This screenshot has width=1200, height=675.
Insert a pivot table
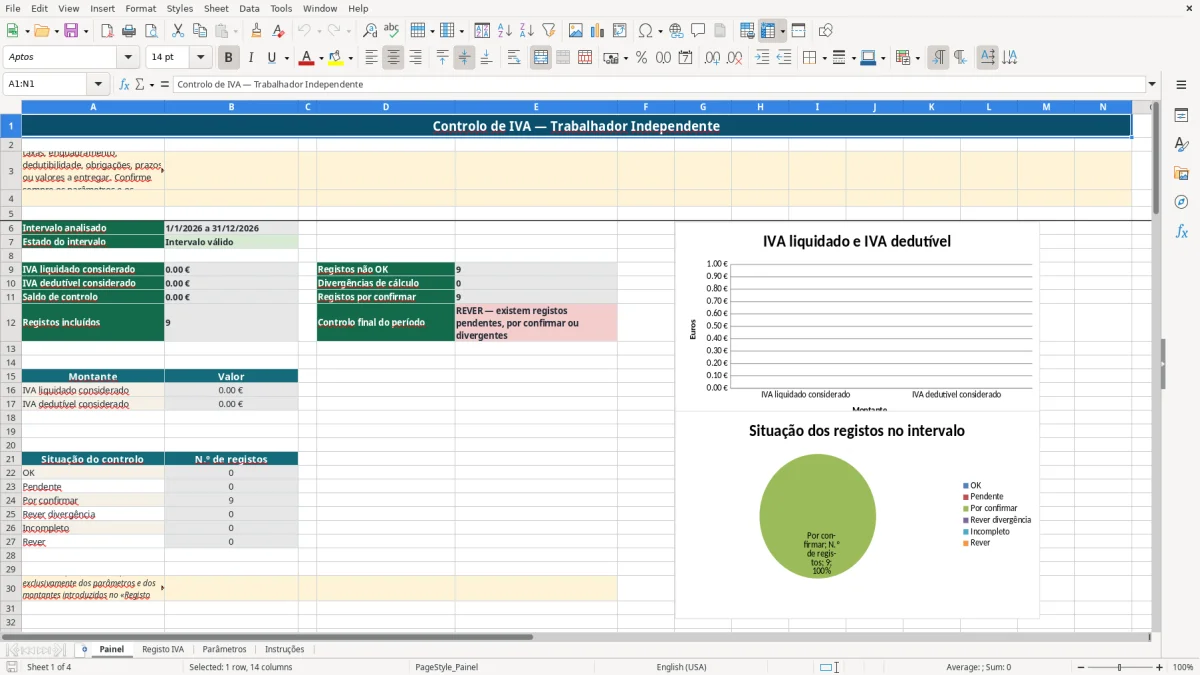tap(619, 31)
